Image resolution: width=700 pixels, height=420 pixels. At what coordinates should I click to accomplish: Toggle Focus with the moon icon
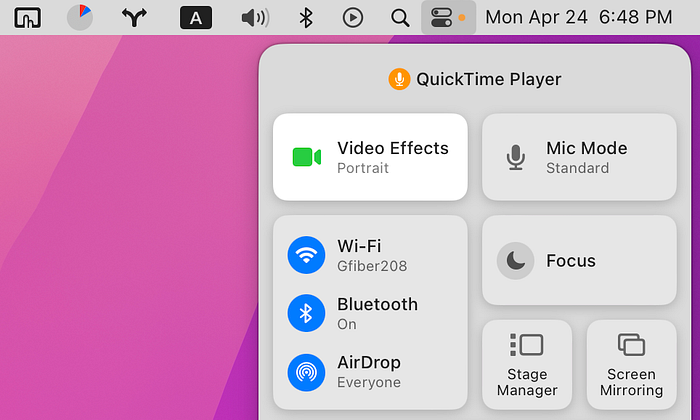coord(516,261)
